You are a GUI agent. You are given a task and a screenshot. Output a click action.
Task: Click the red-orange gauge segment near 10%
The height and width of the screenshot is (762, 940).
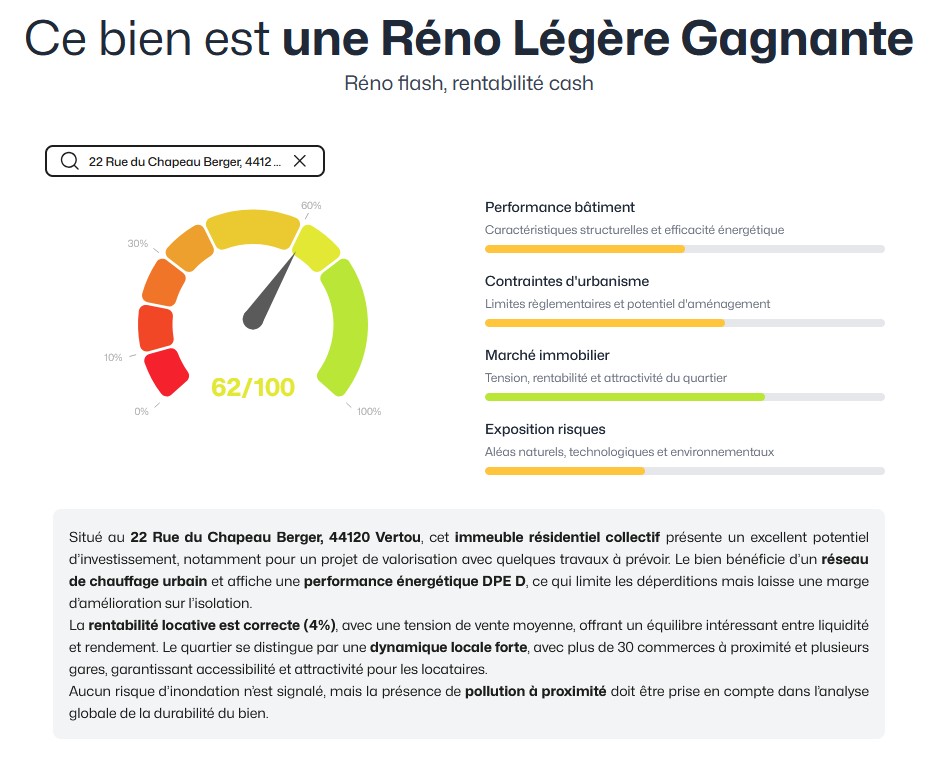click(x=156, y=327)
